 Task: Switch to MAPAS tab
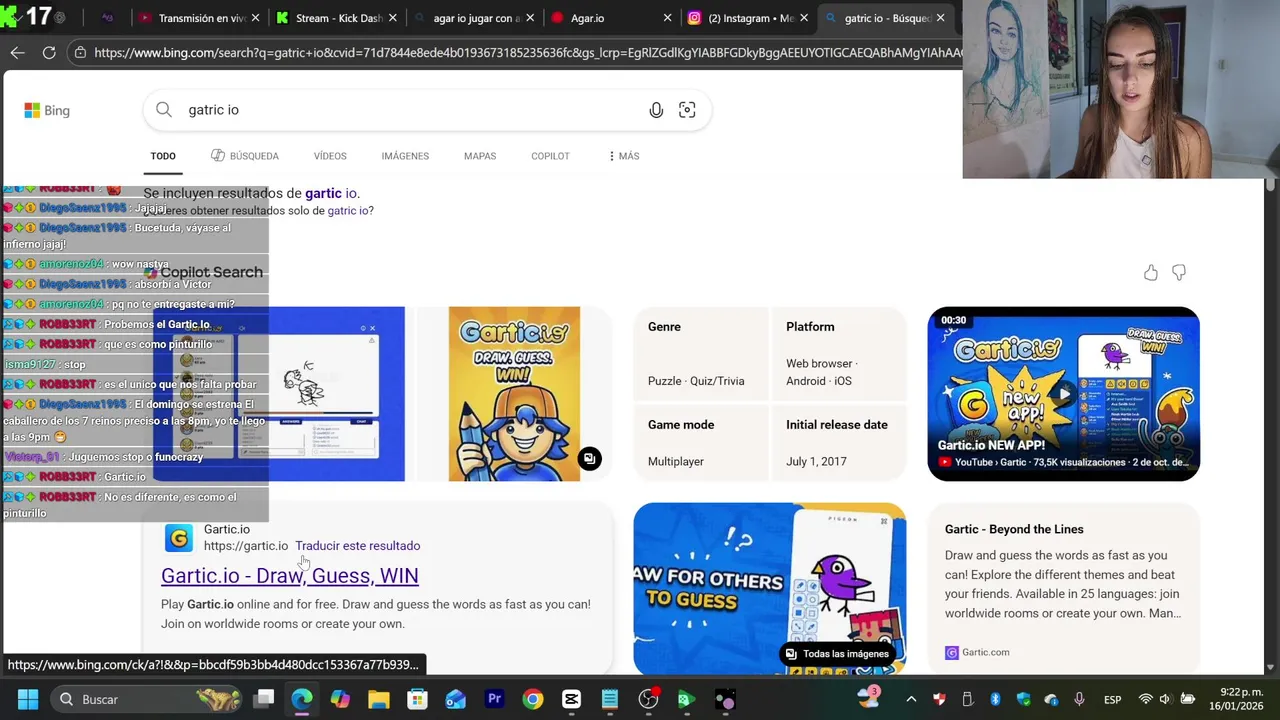pyautogui.click(x=480, y=156)
